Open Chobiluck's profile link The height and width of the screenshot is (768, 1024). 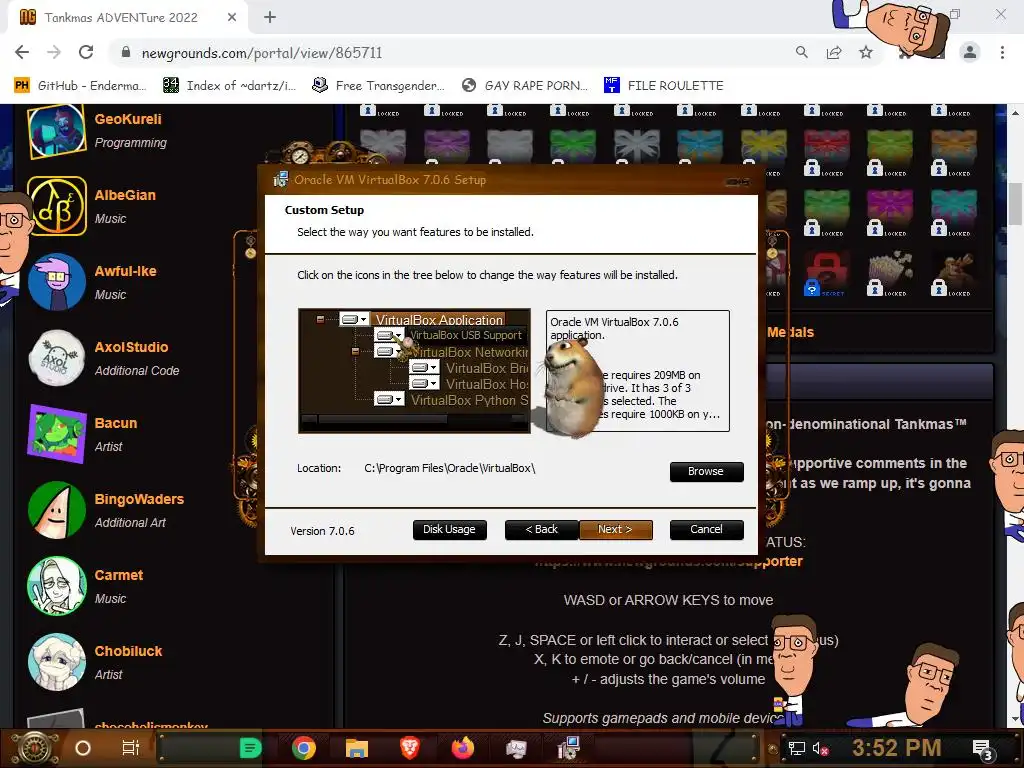(128, 651)
